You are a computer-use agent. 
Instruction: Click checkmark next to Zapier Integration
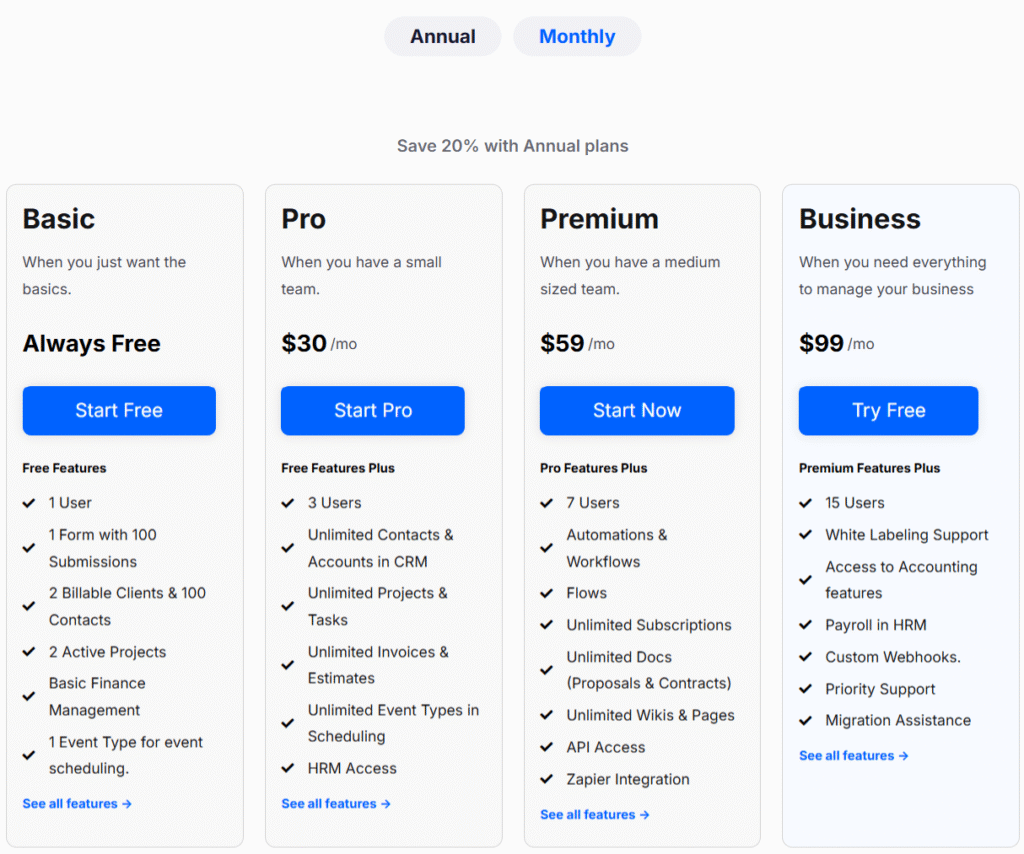547,780
